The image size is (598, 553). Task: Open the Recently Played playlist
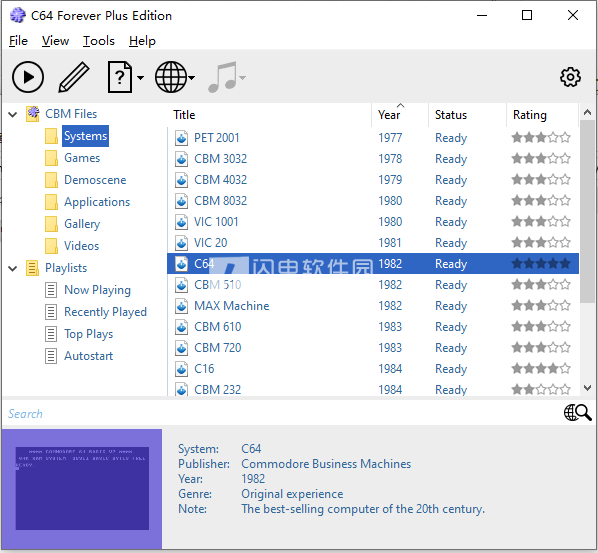pos(105,312)
